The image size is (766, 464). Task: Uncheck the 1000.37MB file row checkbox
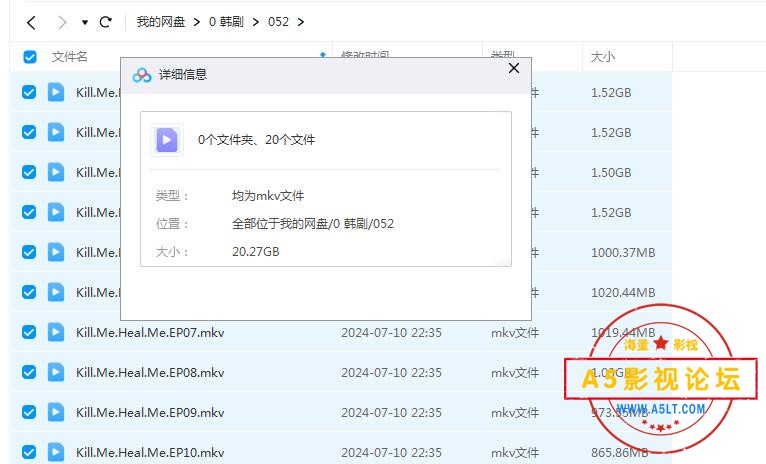(x=29, y=253)
